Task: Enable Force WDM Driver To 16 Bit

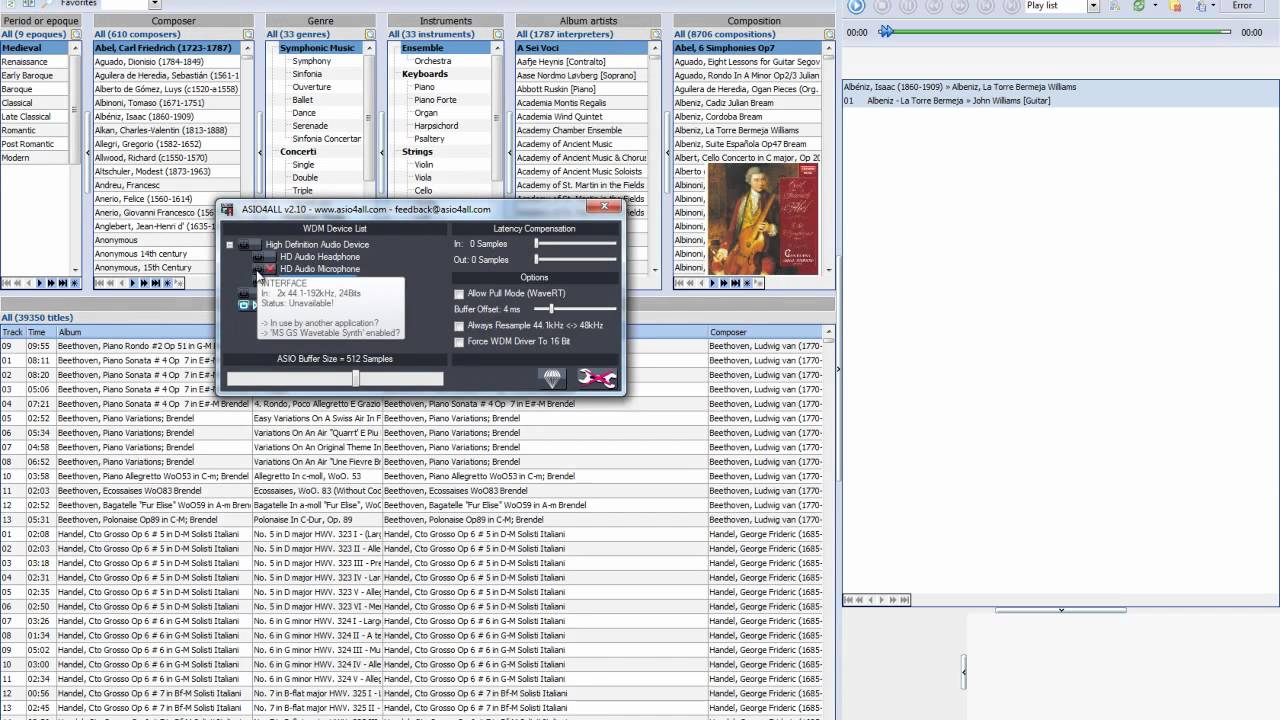Action: (459, 342)
